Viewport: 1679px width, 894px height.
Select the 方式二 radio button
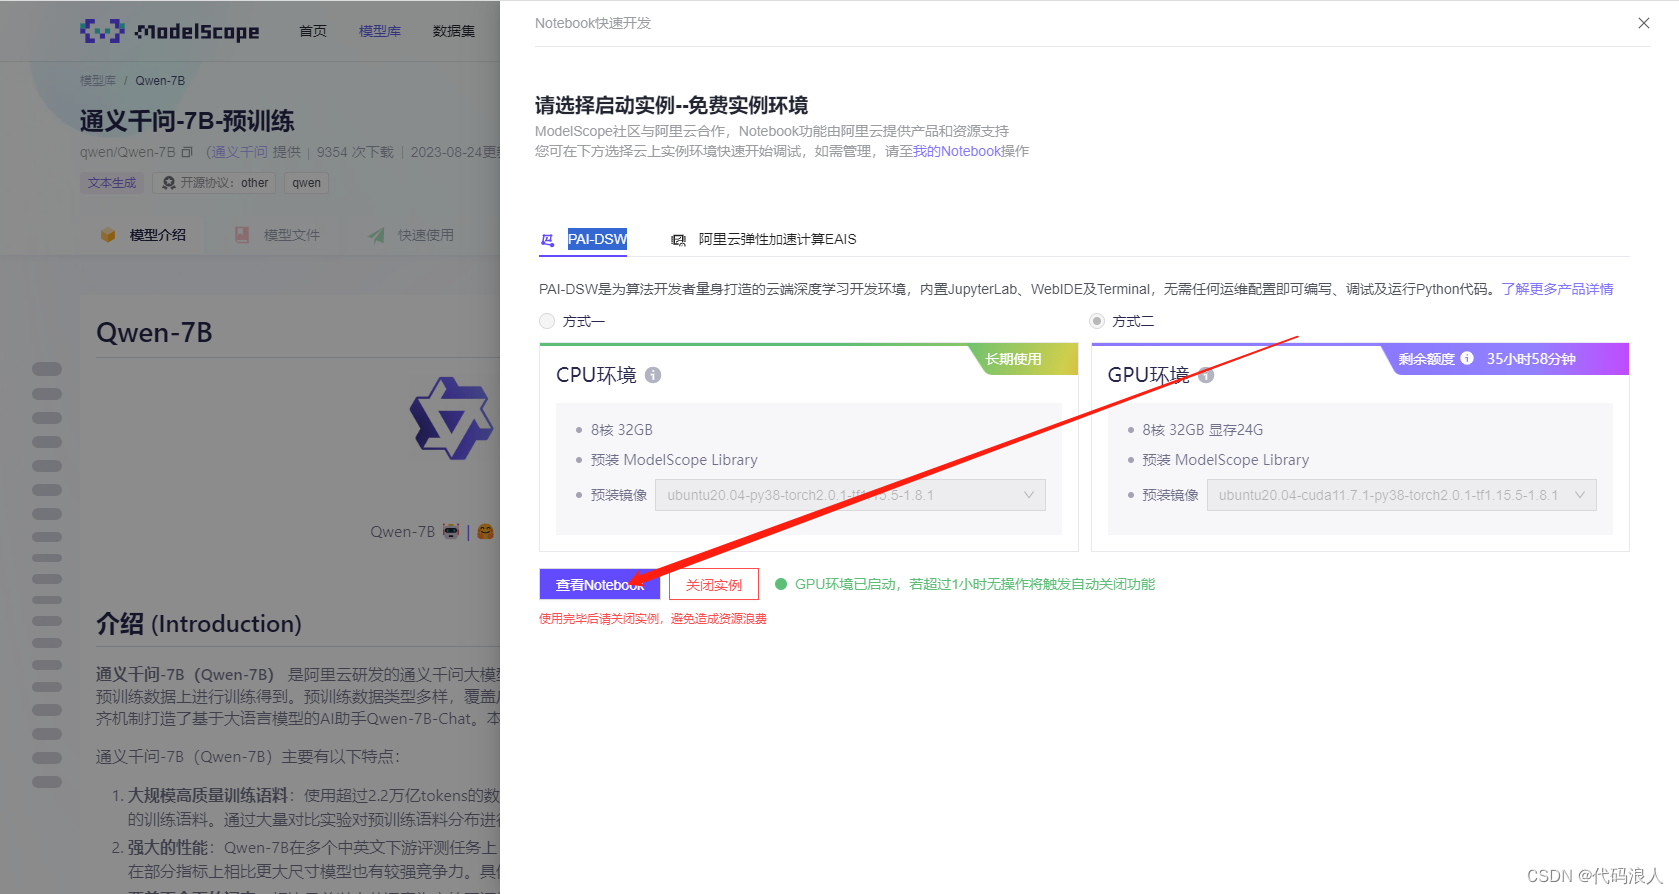coord(1097,321)
